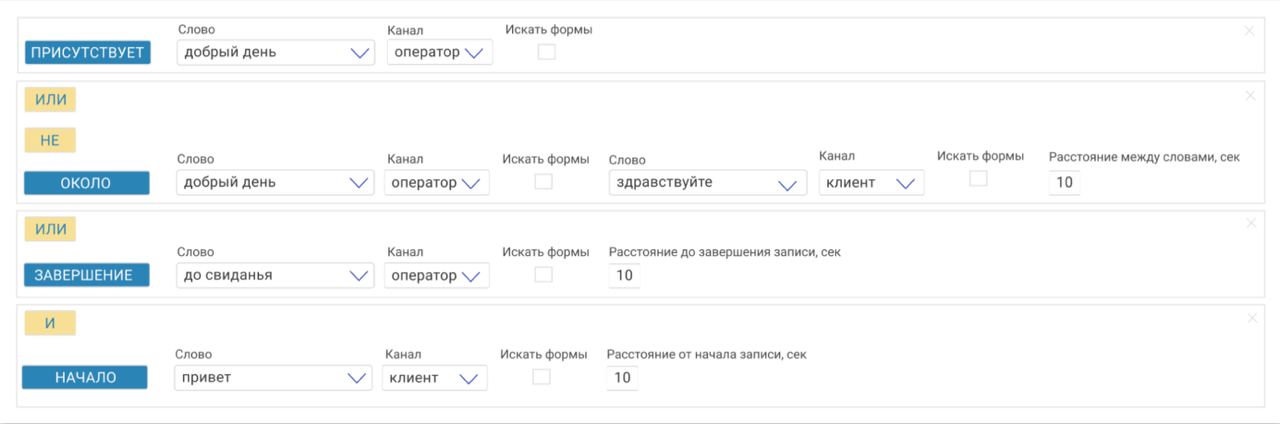
Task: Click the НАЧАЛО condition button
Action: [85, 377]
